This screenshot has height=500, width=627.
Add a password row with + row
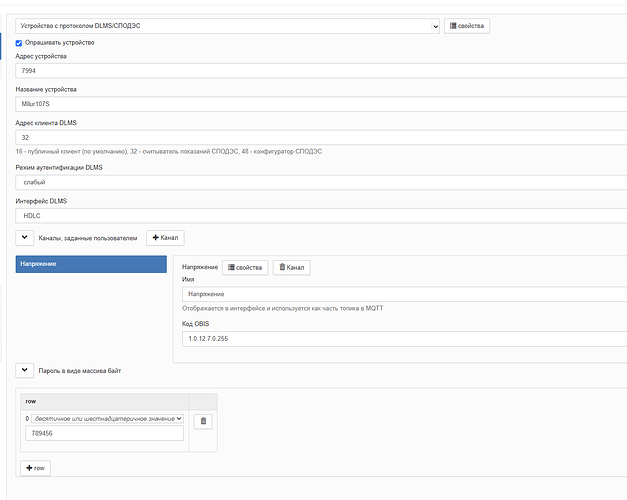[36, 468]
